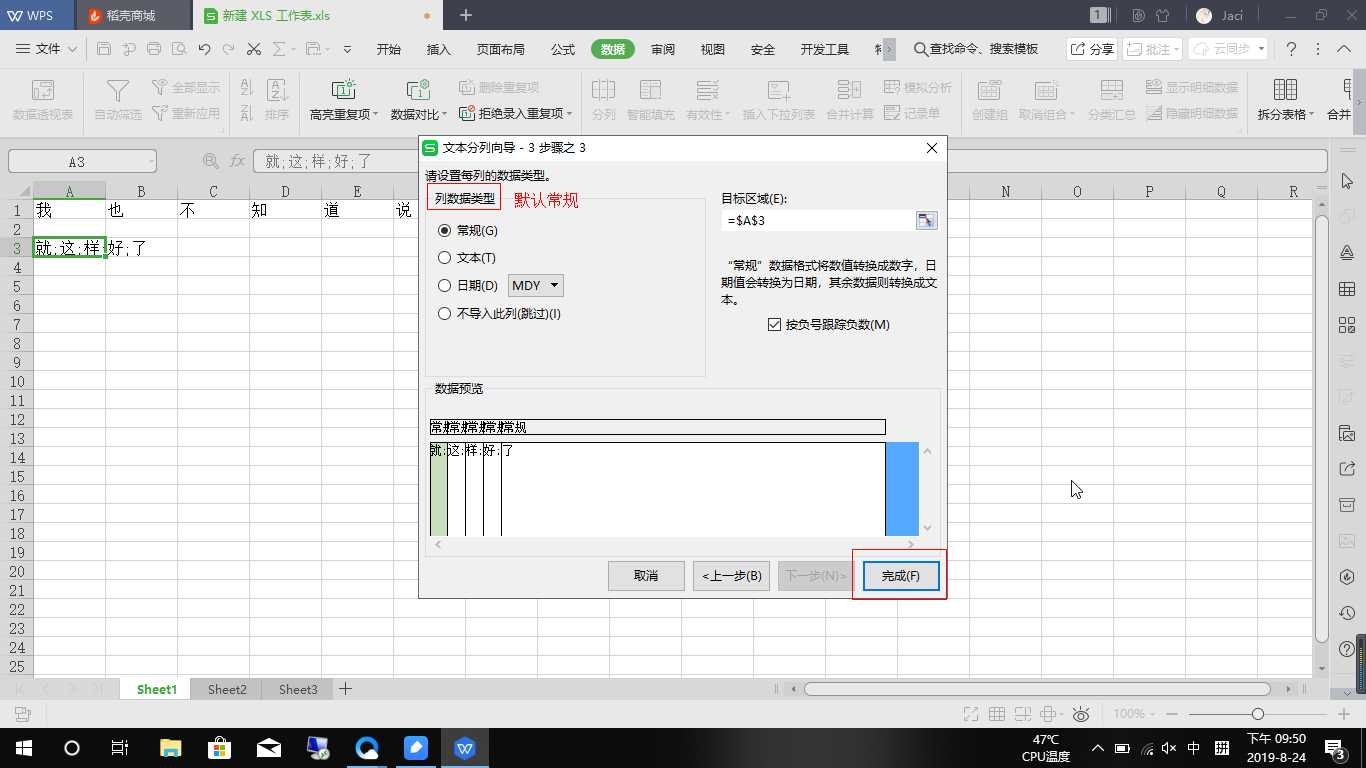Viewport: 1366px width, 768px height.
Task: Select 常规(G) radio button
Action: point(468,230)
